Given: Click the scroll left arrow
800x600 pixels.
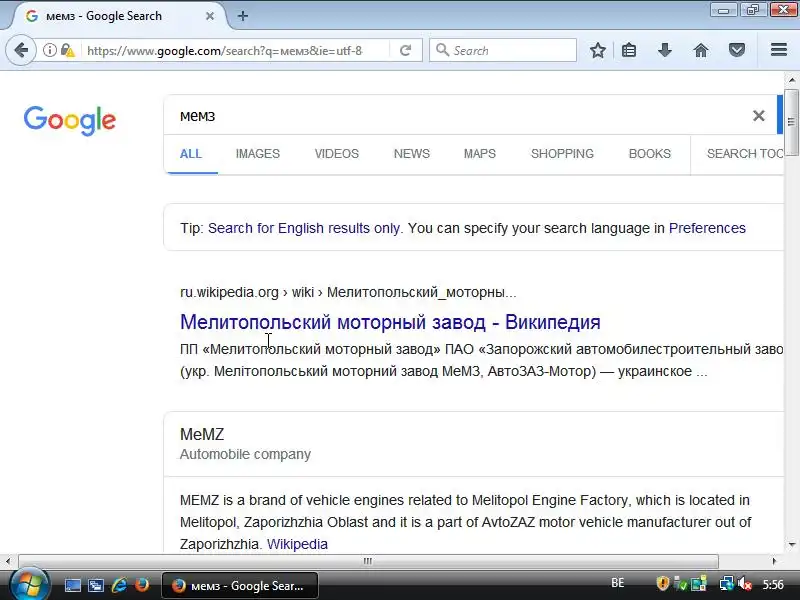Looking at the screenshot, I should pos(8,561).
